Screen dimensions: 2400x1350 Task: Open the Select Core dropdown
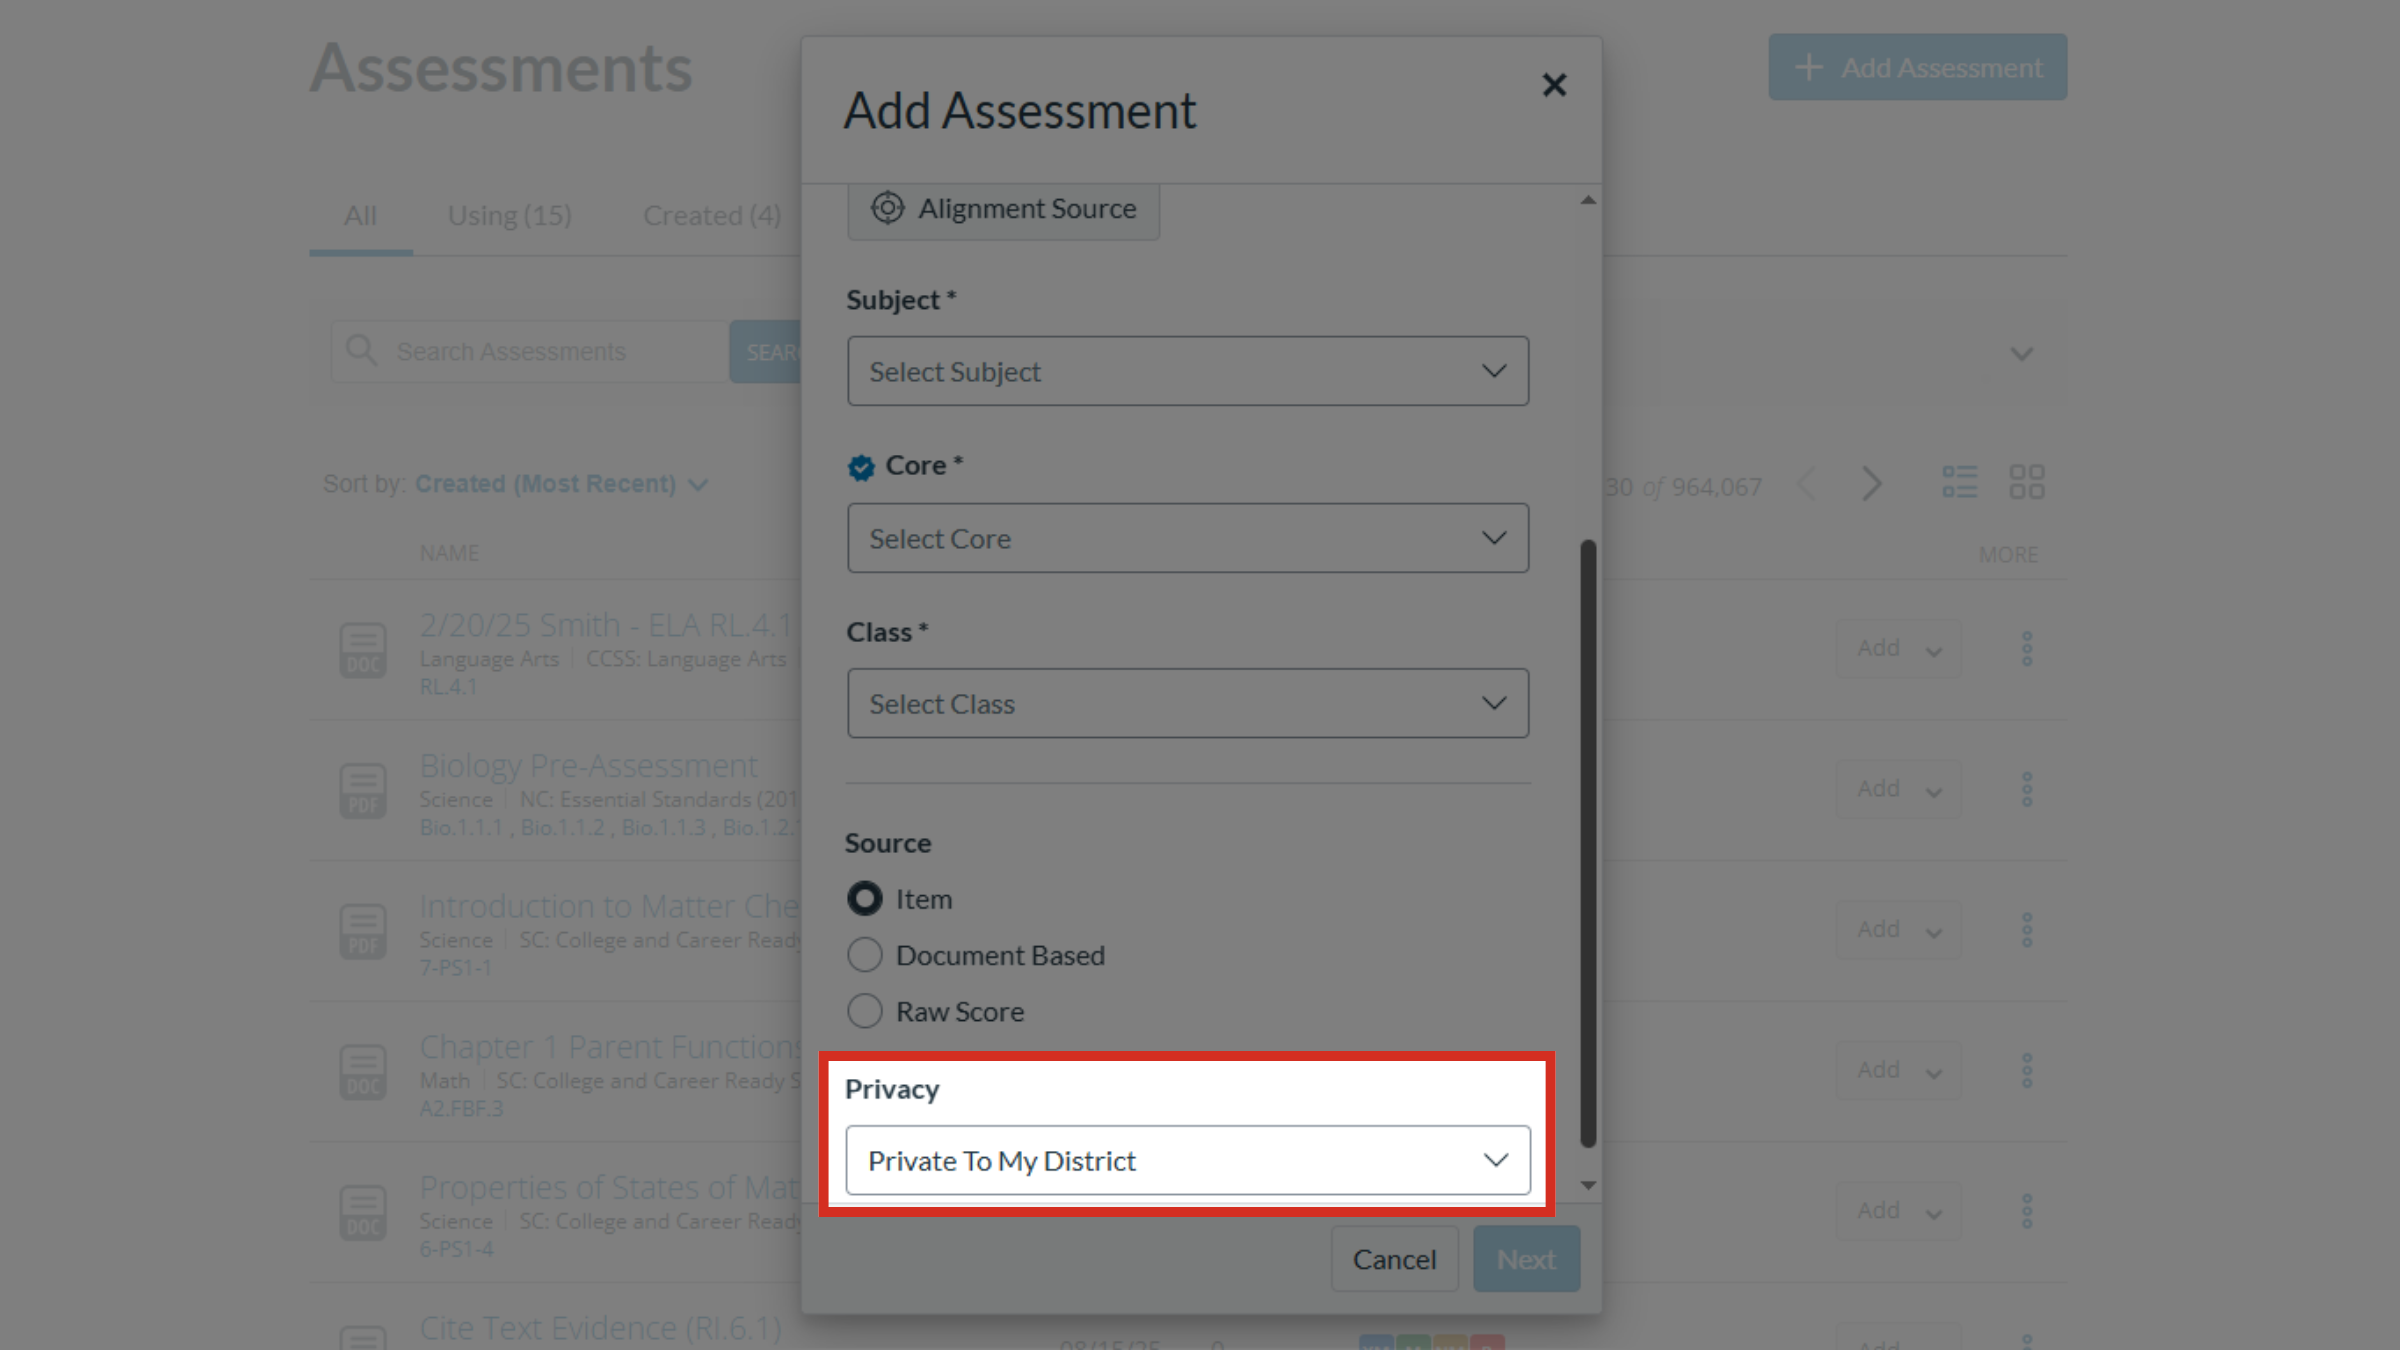[1188, 538]
